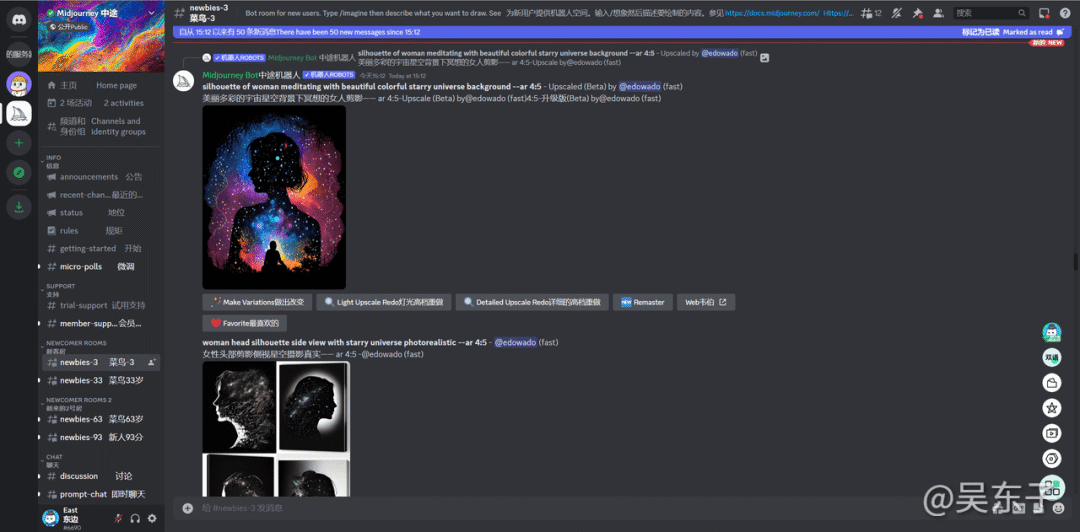
Task: Click the Remaster button
Action: pos(643,302)
